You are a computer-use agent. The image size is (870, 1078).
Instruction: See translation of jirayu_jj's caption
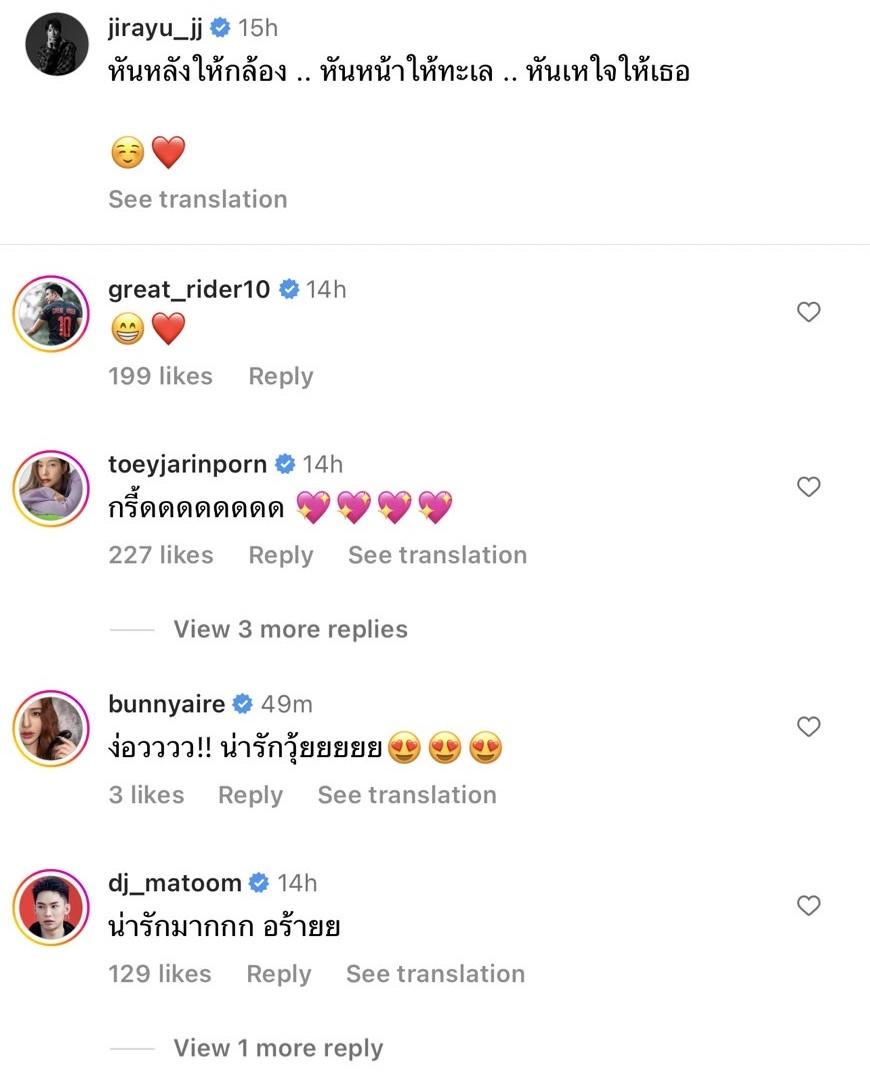(197, 199)
